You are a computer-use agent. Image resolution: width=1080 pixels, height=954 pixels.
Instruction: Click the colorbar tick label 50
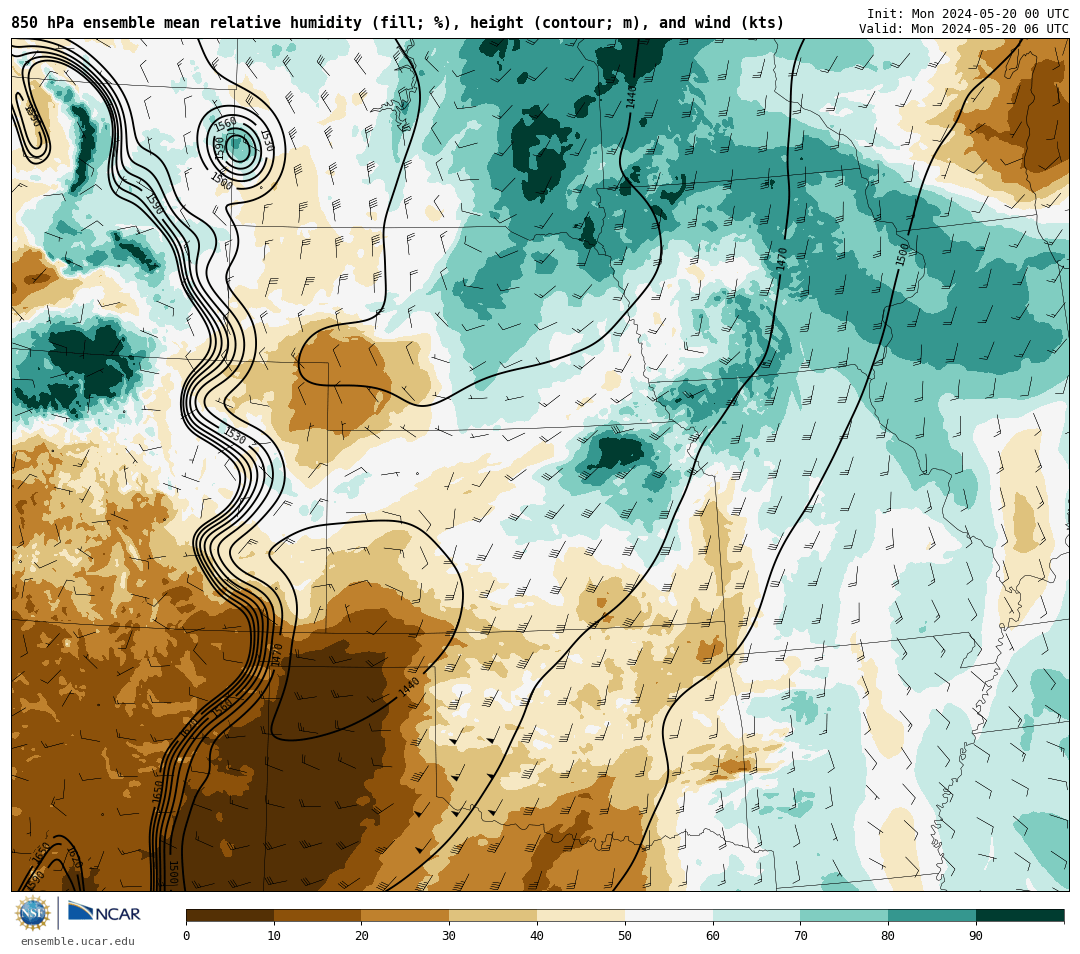point(625,935)
